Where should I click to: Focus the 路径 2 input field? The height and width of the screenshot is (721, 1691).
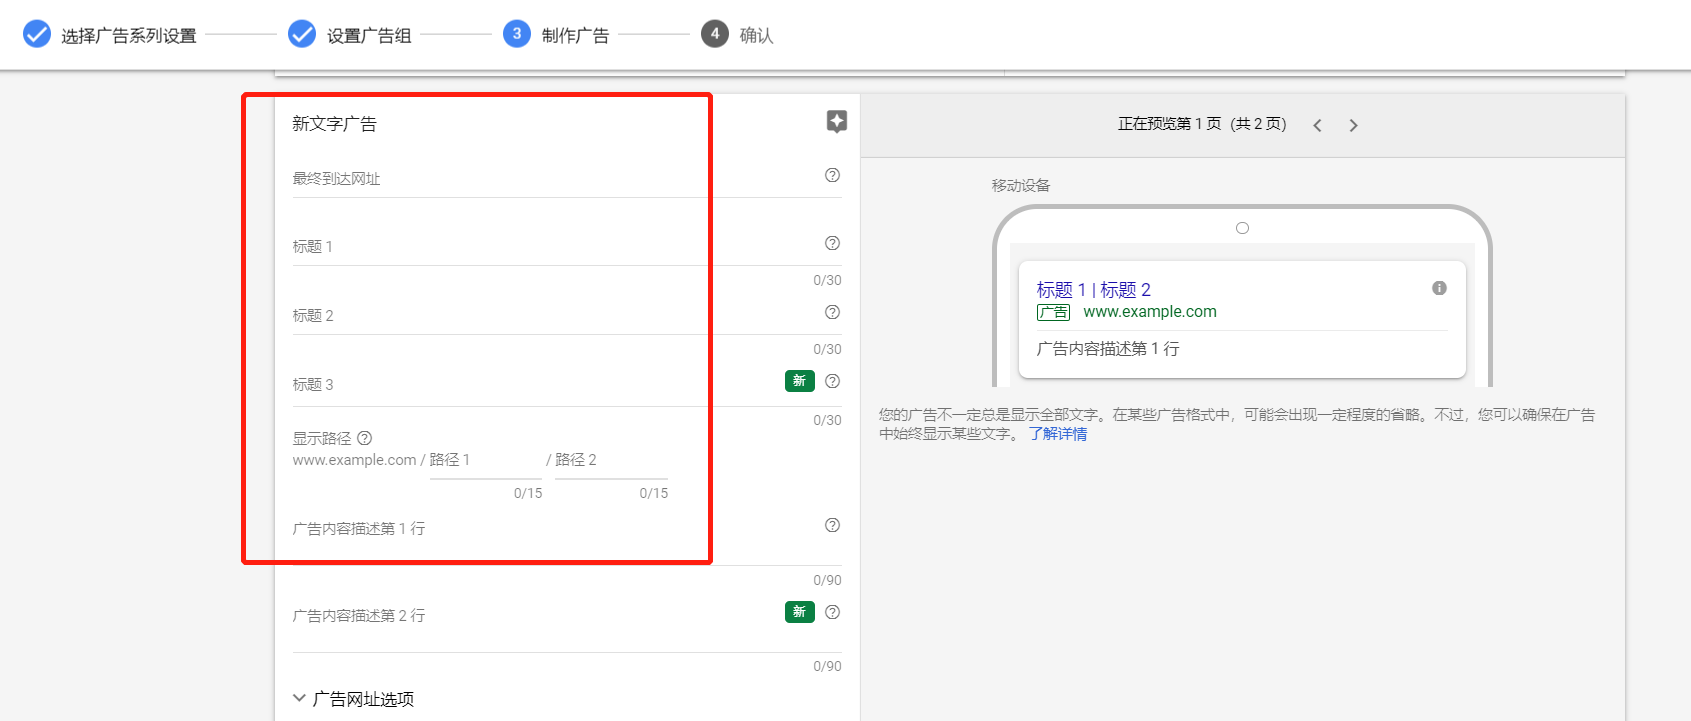point(611,460)
